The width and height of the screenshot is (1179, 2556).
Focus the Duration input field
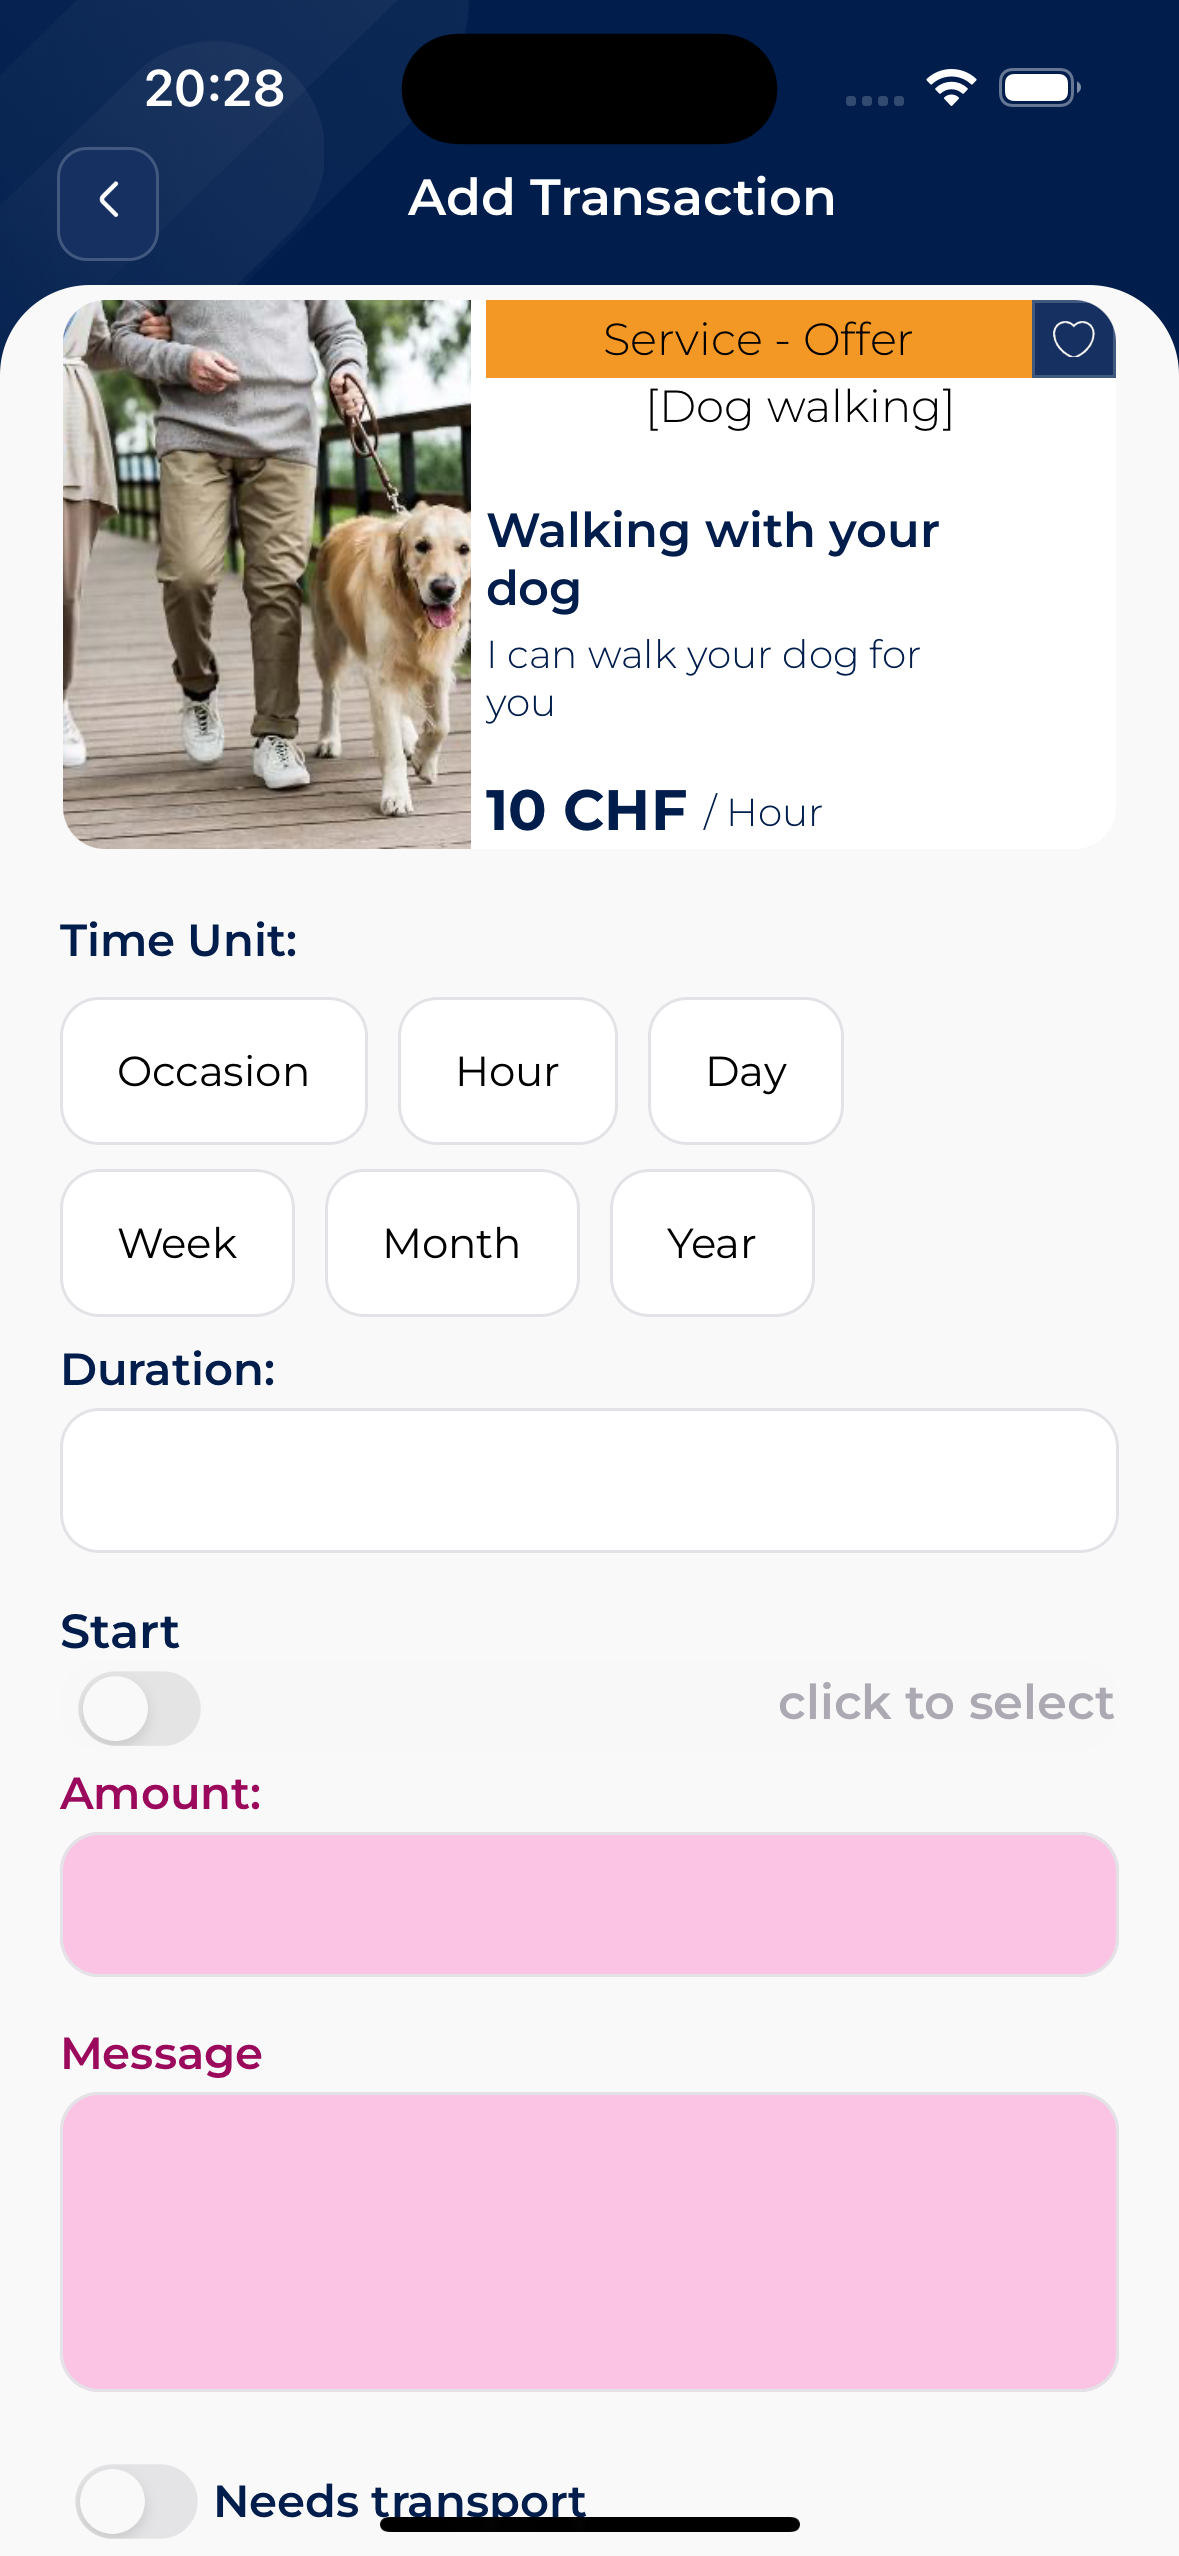coord(589,1480)
